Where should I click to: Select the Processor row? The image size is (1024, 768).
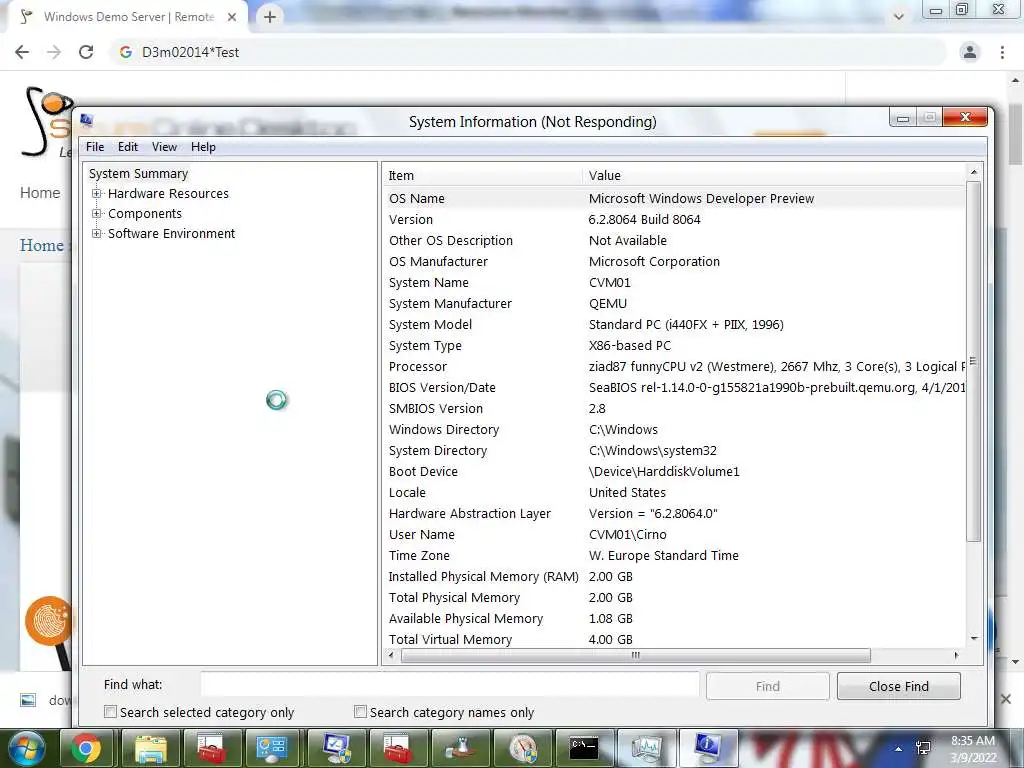675,366
